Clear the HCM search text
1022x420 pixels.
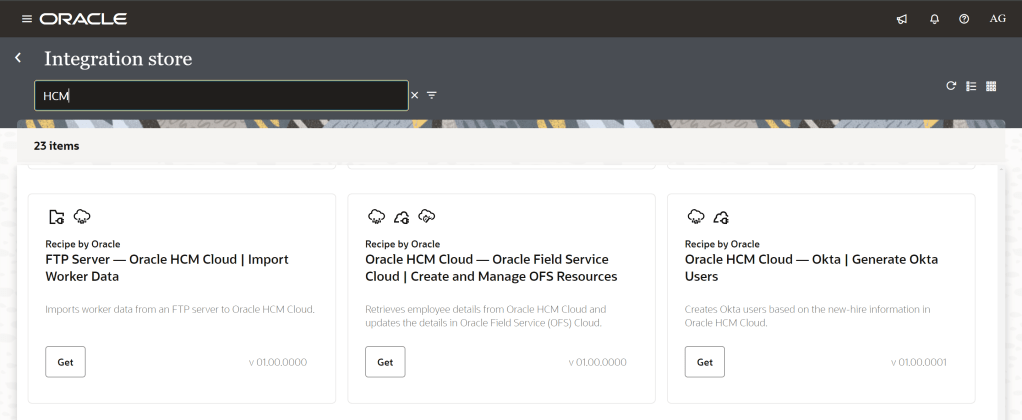[414, 95]
